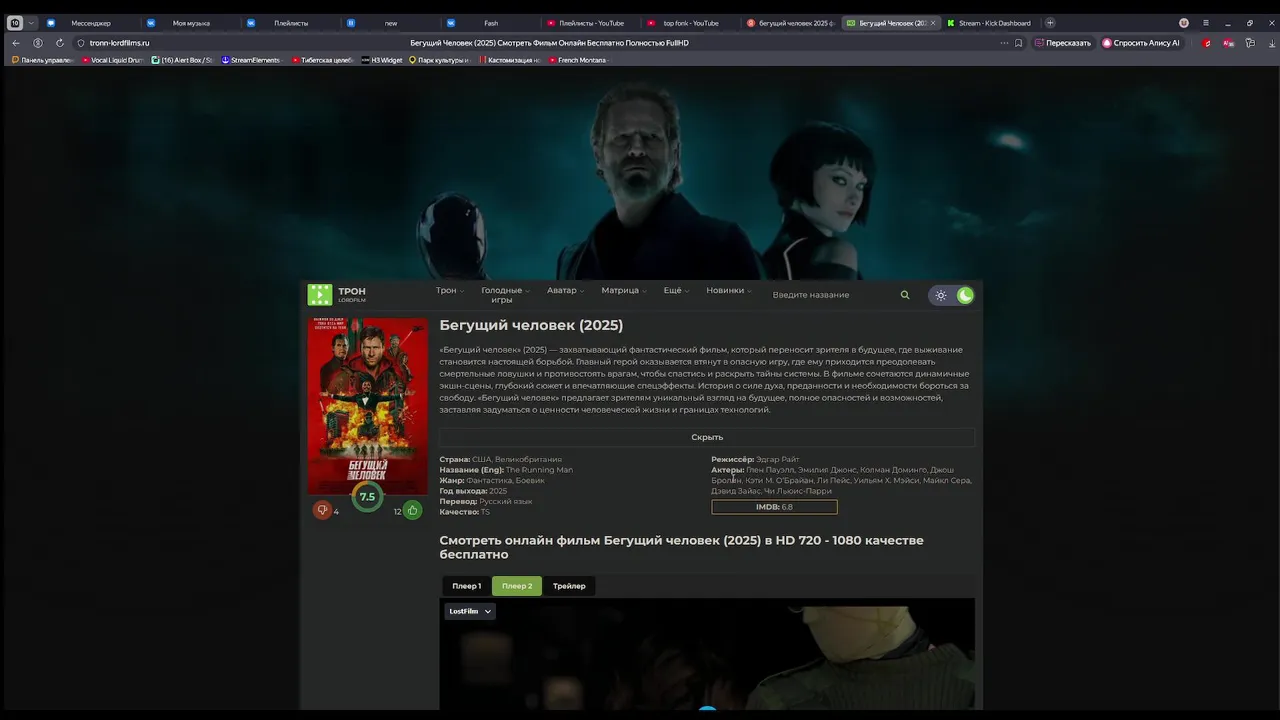Expand the Голодные игры menu dropdown
This screenshot has height=720, width=1280.
tap(505, 295)
